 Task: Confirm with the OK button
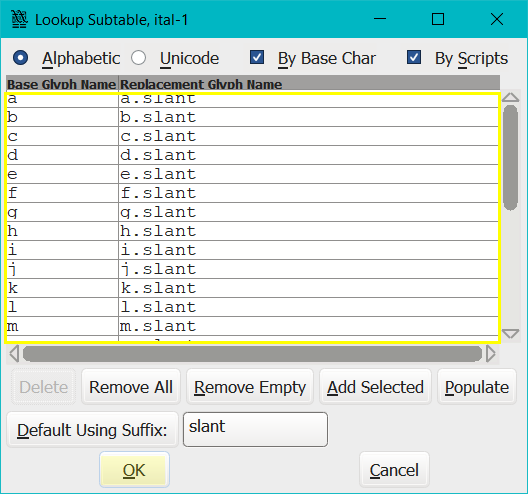(x=134, y=470)
